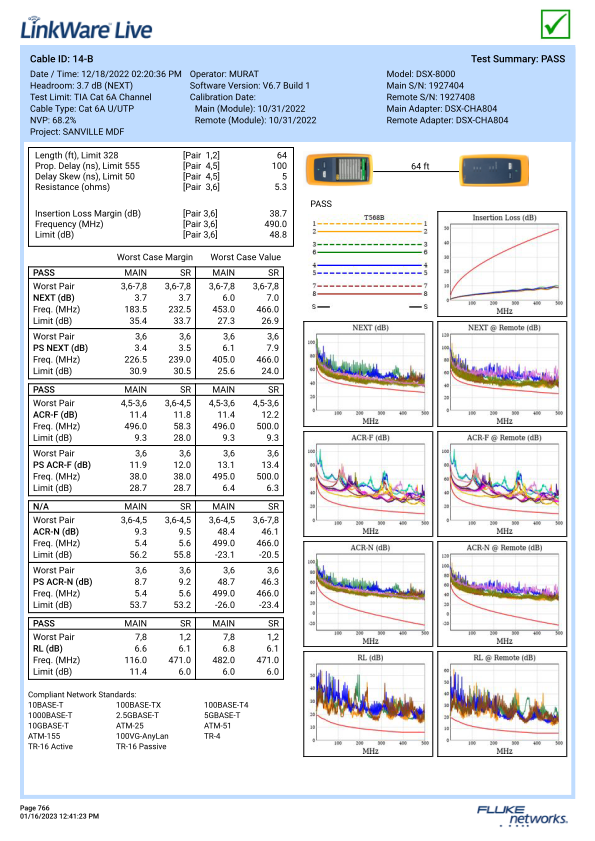Click the Project: SANVILLE MDF line
The image size is (595, 841).
coord(77,132)
